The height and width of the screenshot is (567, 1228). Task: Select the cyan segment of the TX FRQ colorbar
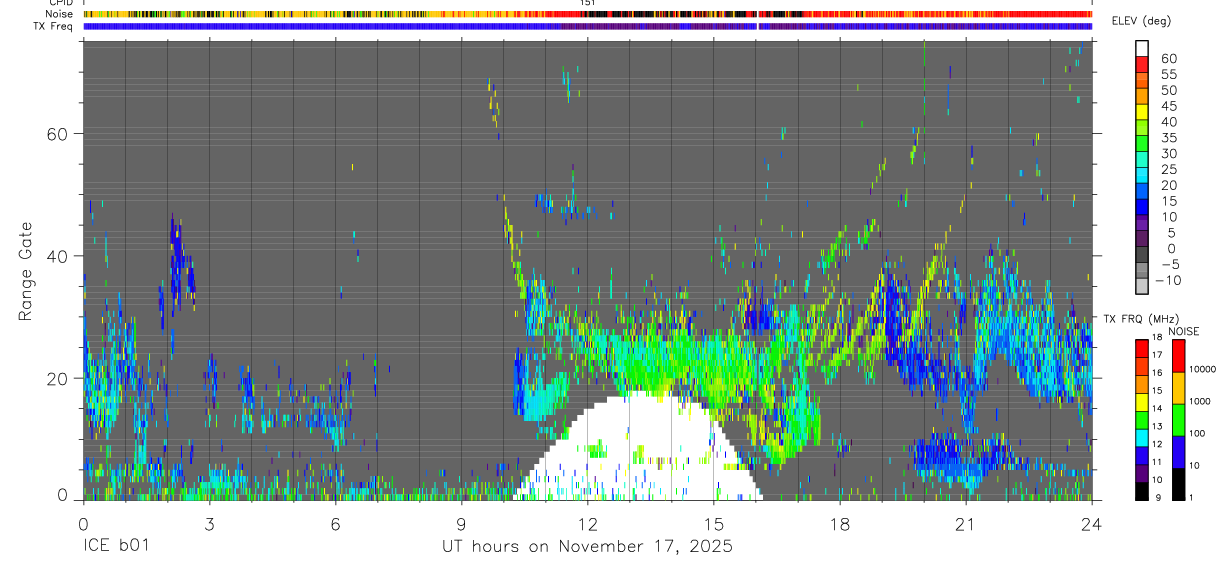coord(1141,438)
